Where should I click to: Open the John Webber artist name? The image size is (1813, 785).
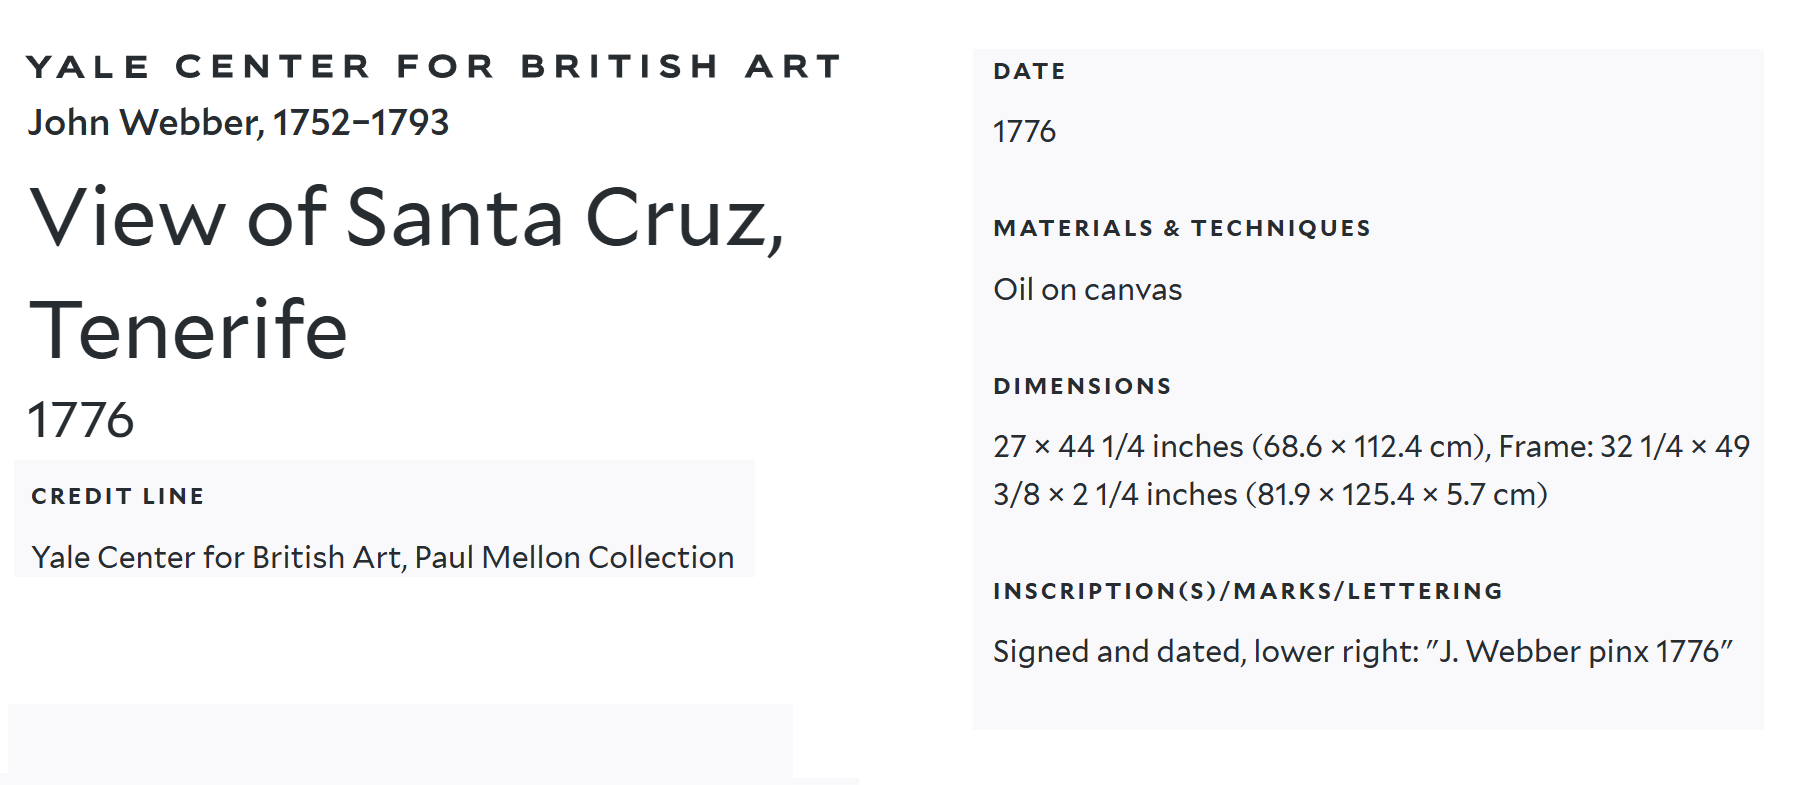[x=144, y=123]
